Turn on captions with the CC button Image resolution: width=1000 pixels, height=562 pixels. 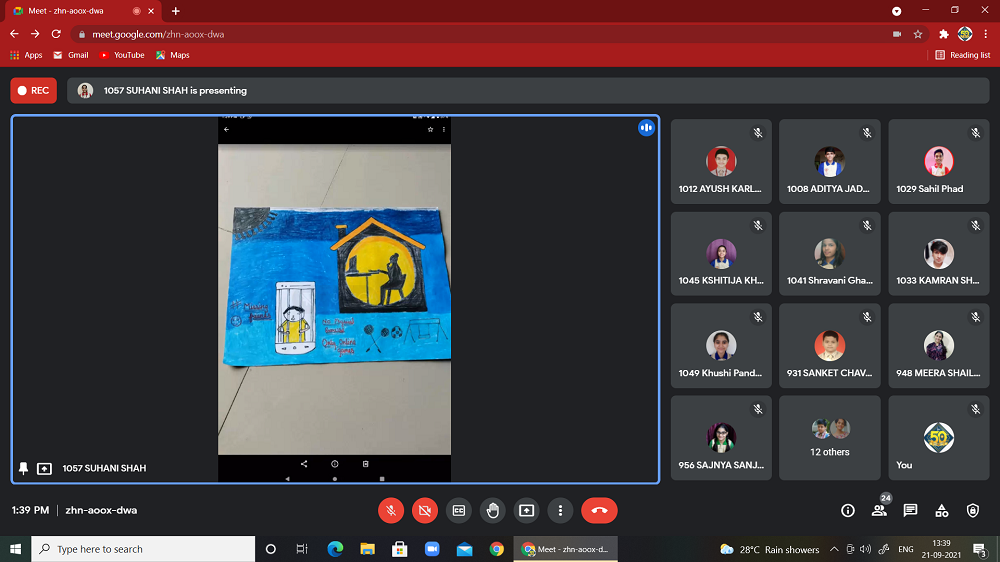(459, 510)
